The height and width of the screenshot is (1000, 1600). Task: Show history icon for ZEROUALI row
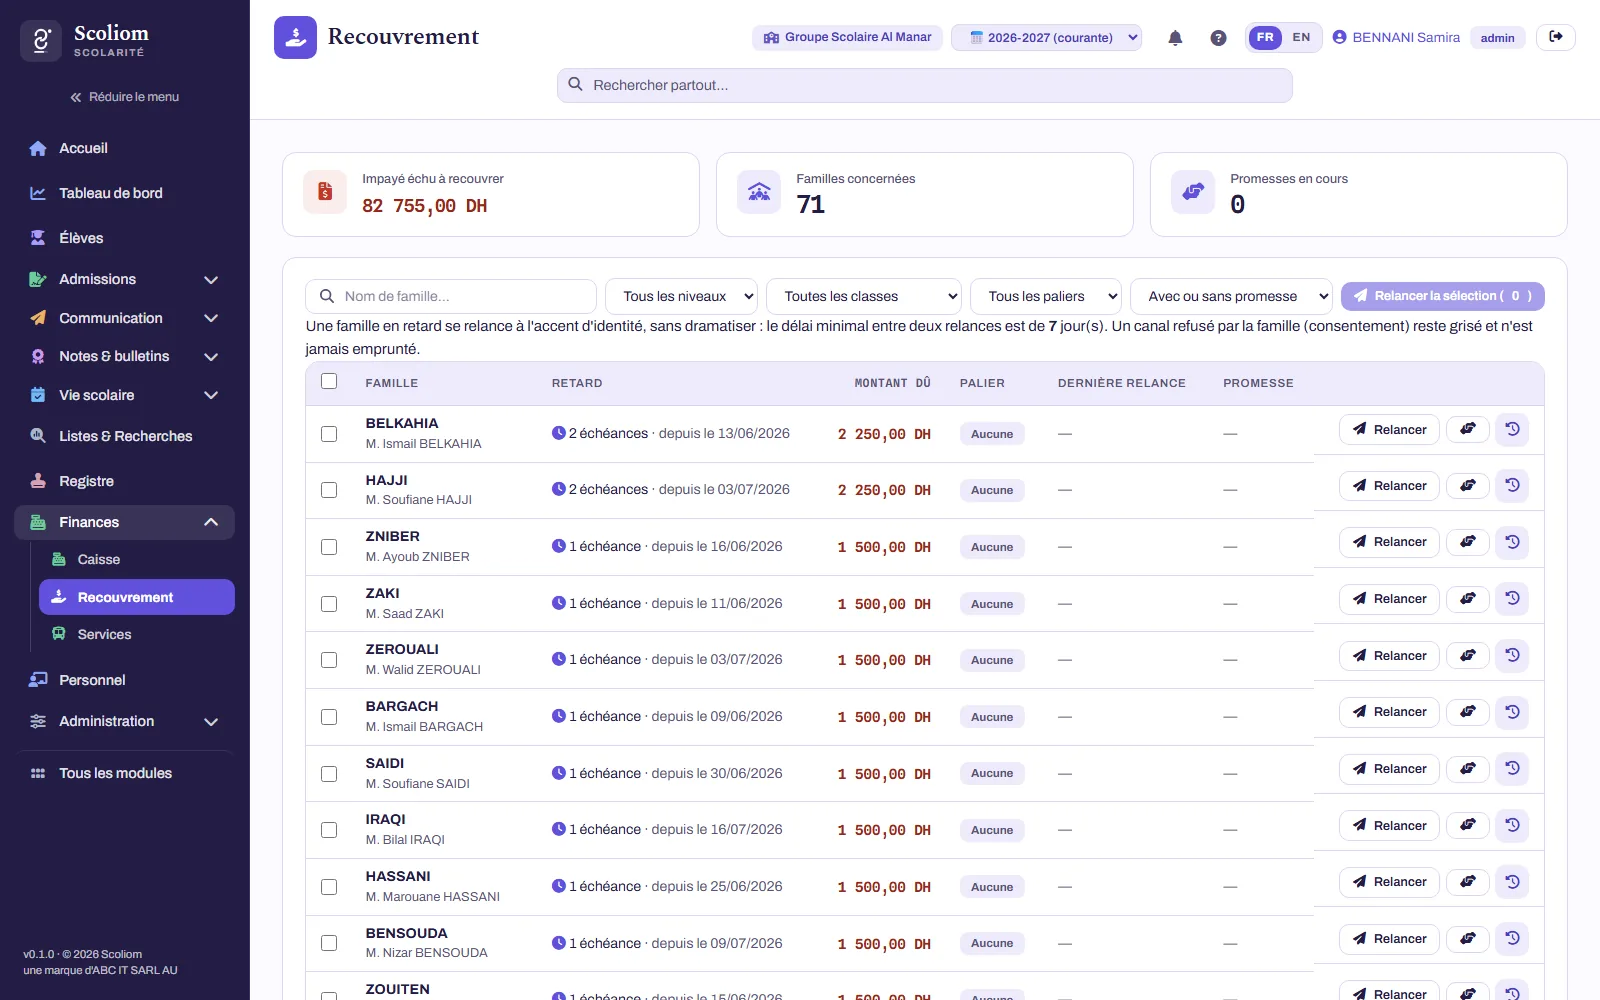coord(1512,656)
